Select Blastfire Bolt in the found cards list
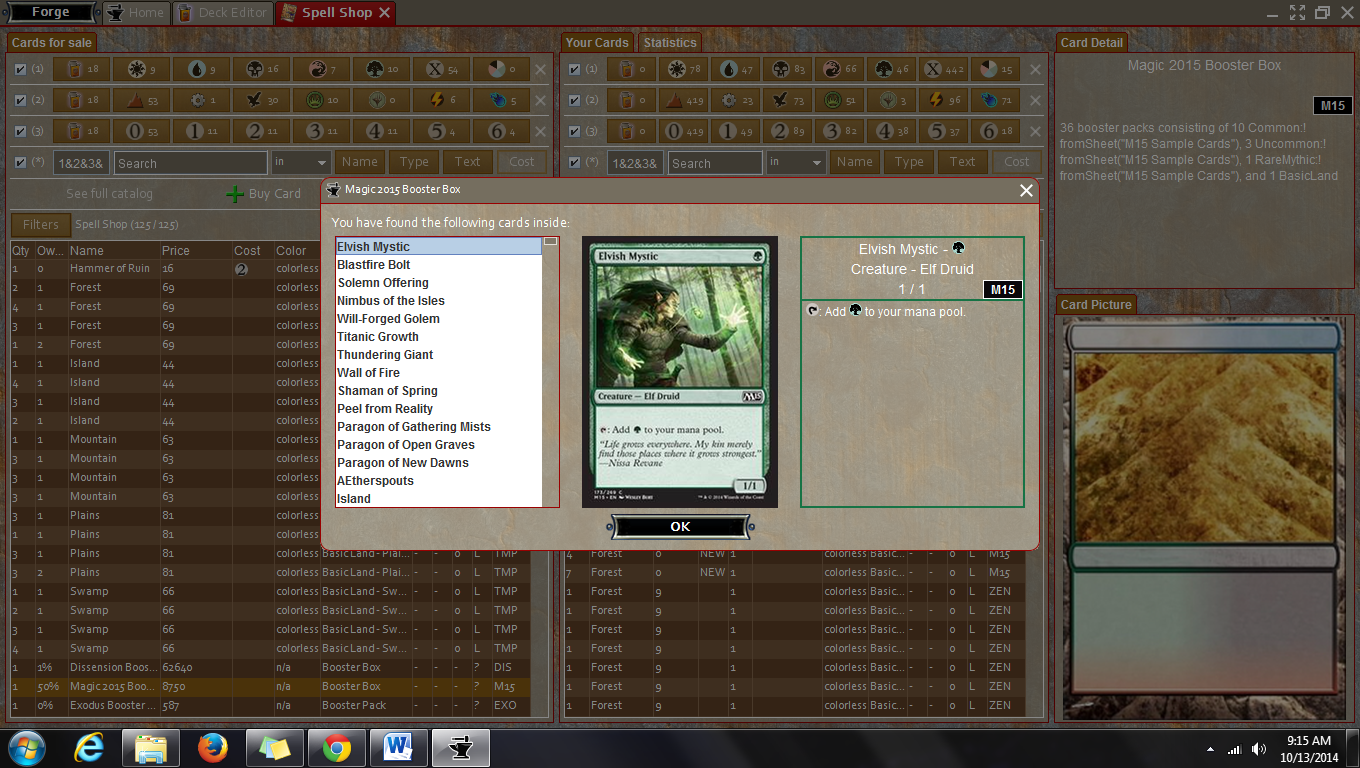 pyautogui.click(x=439, y=265)
